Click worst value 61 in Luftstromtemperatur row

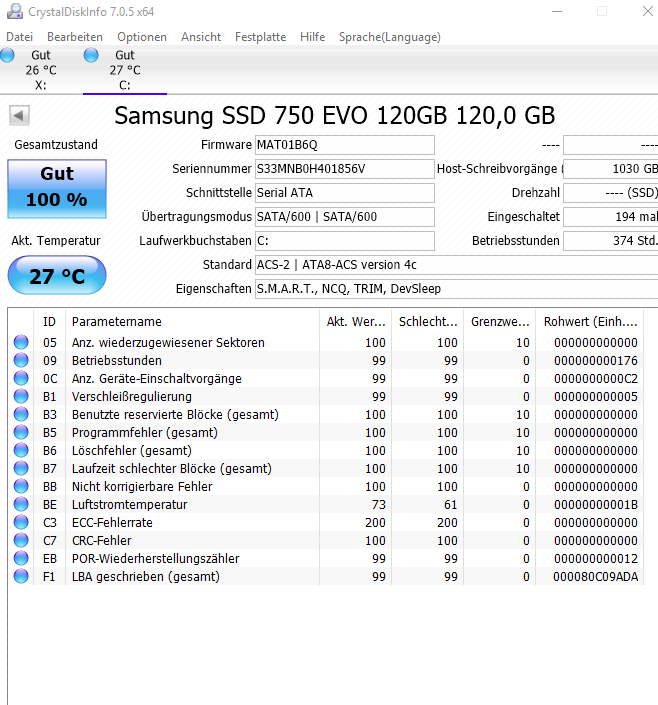coord(451,504)
